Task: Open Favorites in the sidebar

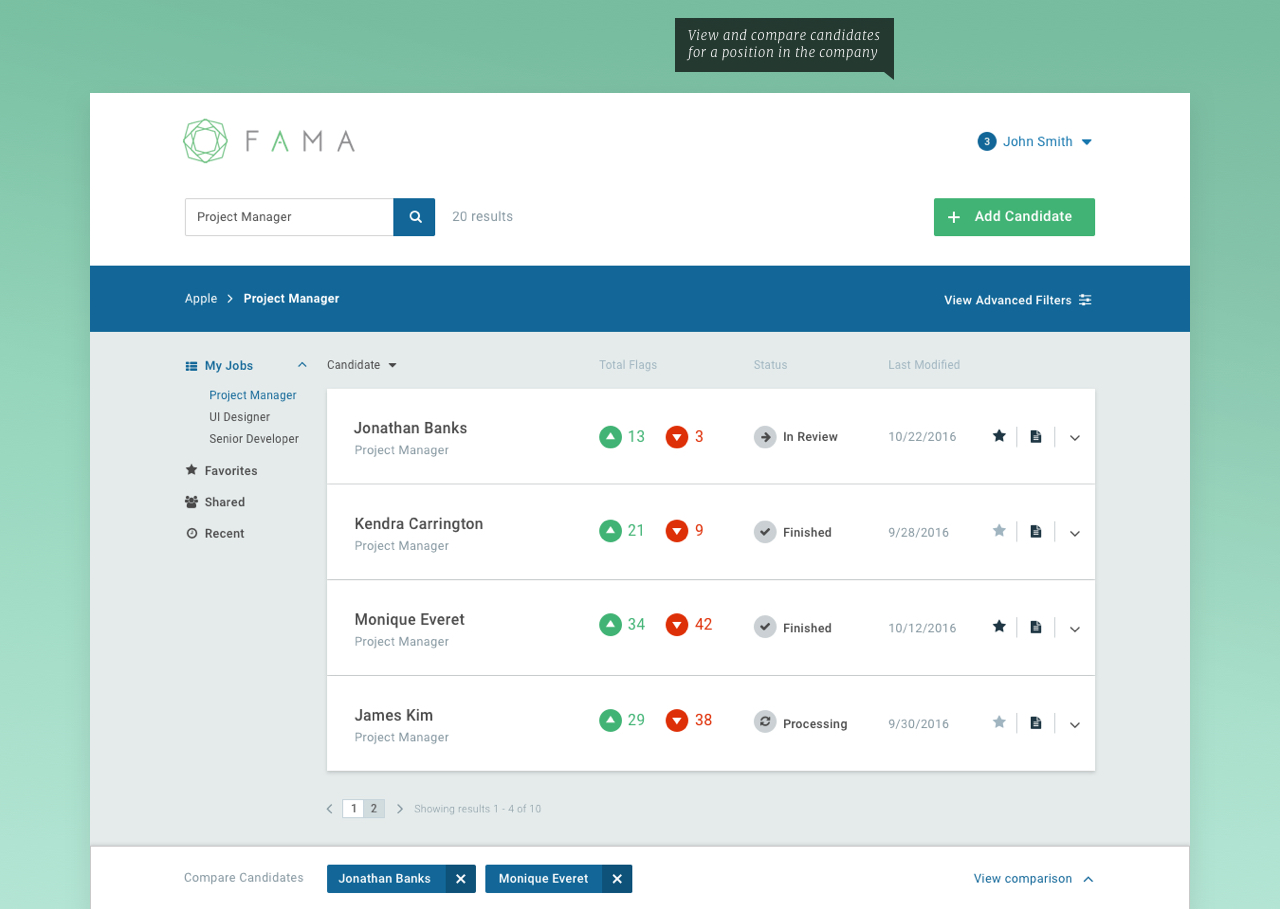Action: tap(231, 471)
